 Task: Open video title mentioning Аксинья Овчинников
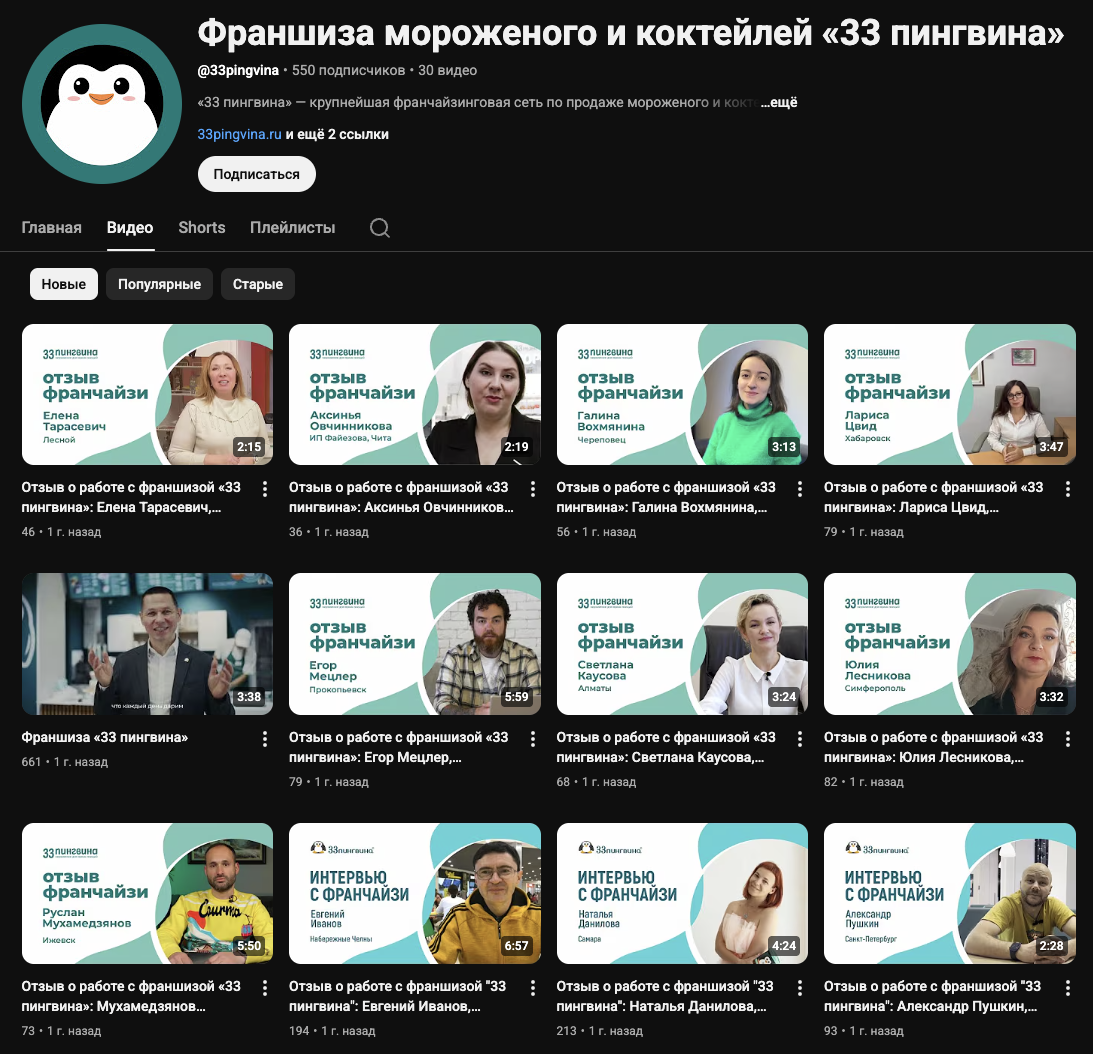[401, 497]
